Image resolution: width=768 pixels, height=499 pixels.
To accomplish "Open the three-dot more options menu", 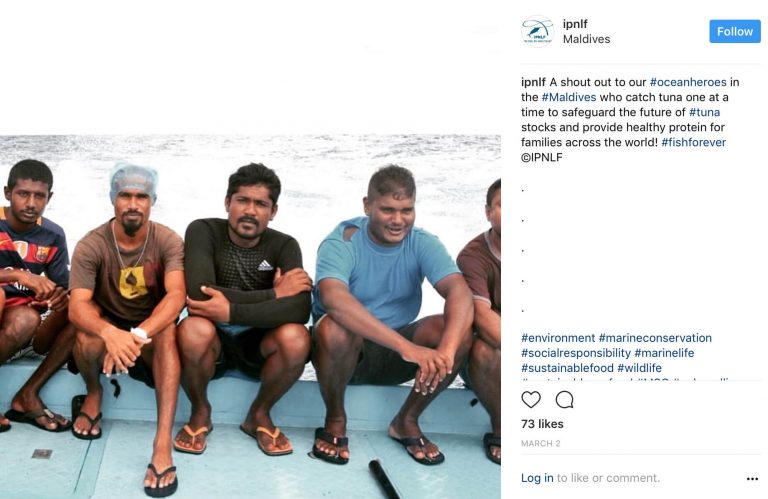I will click(752, 478).
